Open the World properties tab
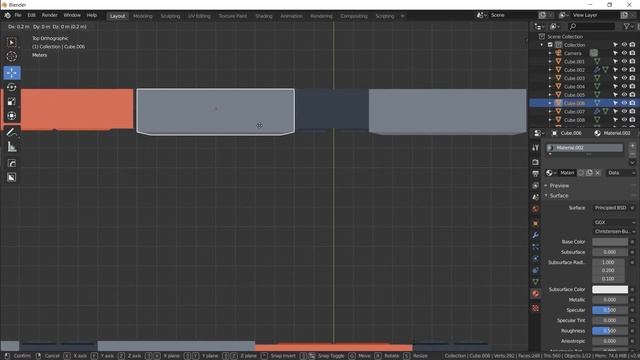Viewport: 640px width, 360px height. pyautogui.click(x=535, y=209)
